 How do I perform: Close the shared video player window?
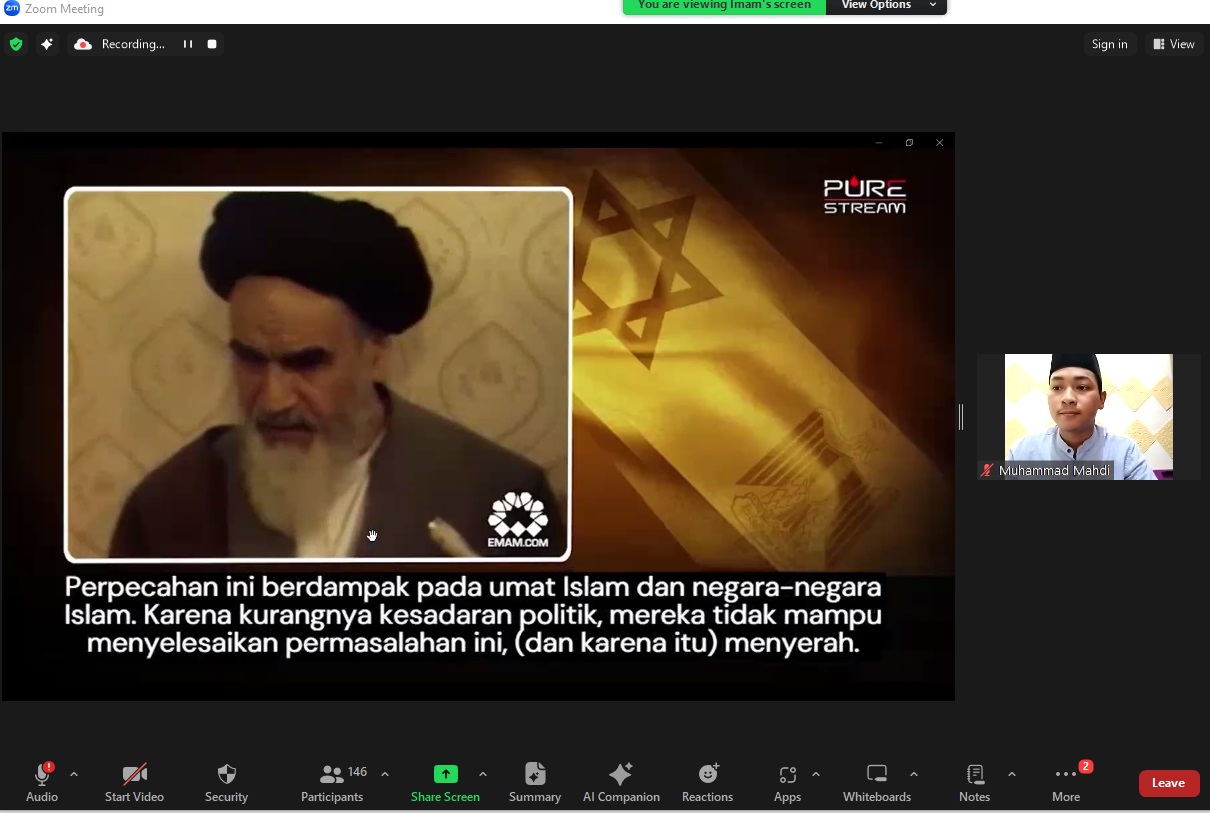click(939, 143)
